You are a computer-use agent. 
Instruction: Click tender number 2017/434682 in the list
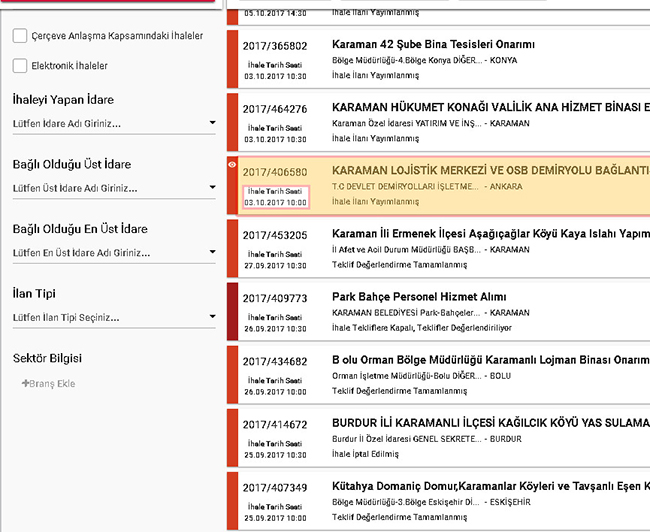click(x=274, y=361)
